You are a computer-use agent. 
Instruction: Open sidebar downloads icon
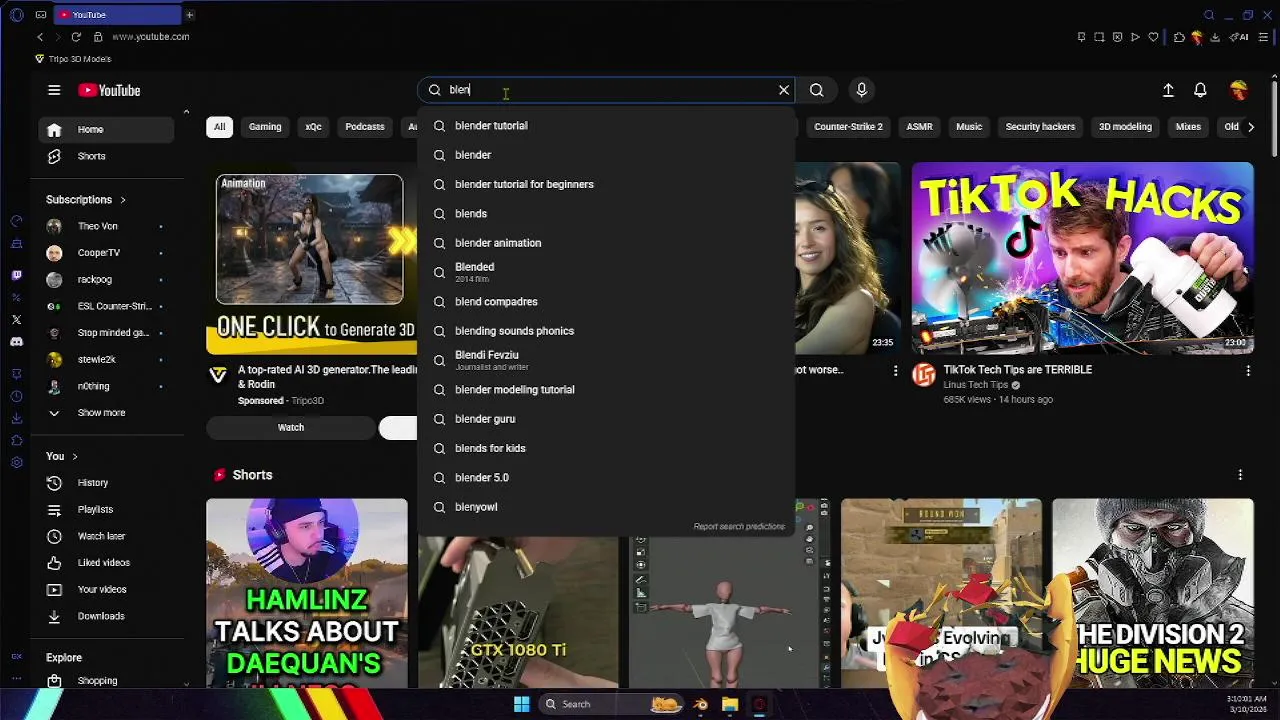click(x=16, y=419)
